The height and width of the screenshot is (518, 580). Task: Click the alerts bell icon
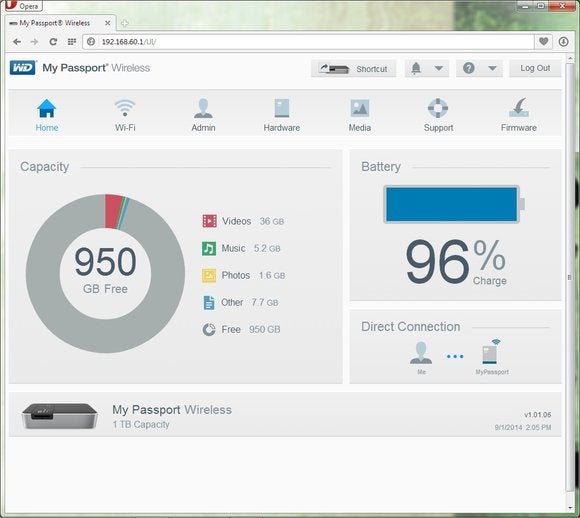coord(416,68)
